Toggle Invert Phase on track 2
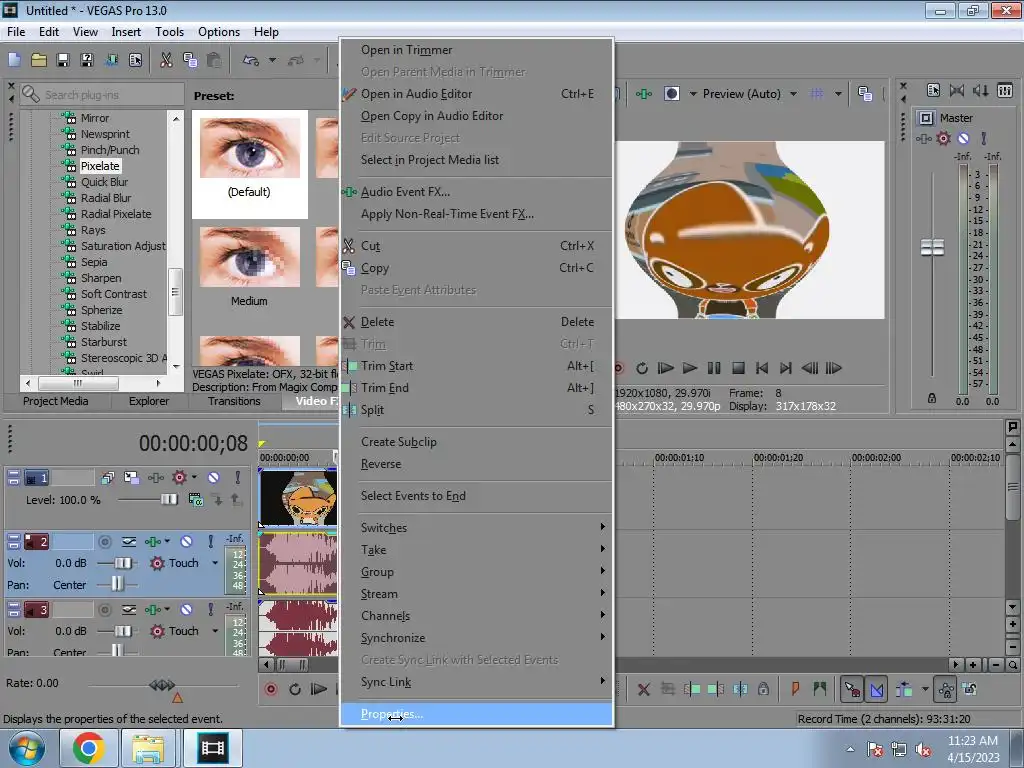The width and height of the screenshot is (1024, 768). tap(129, 541)
